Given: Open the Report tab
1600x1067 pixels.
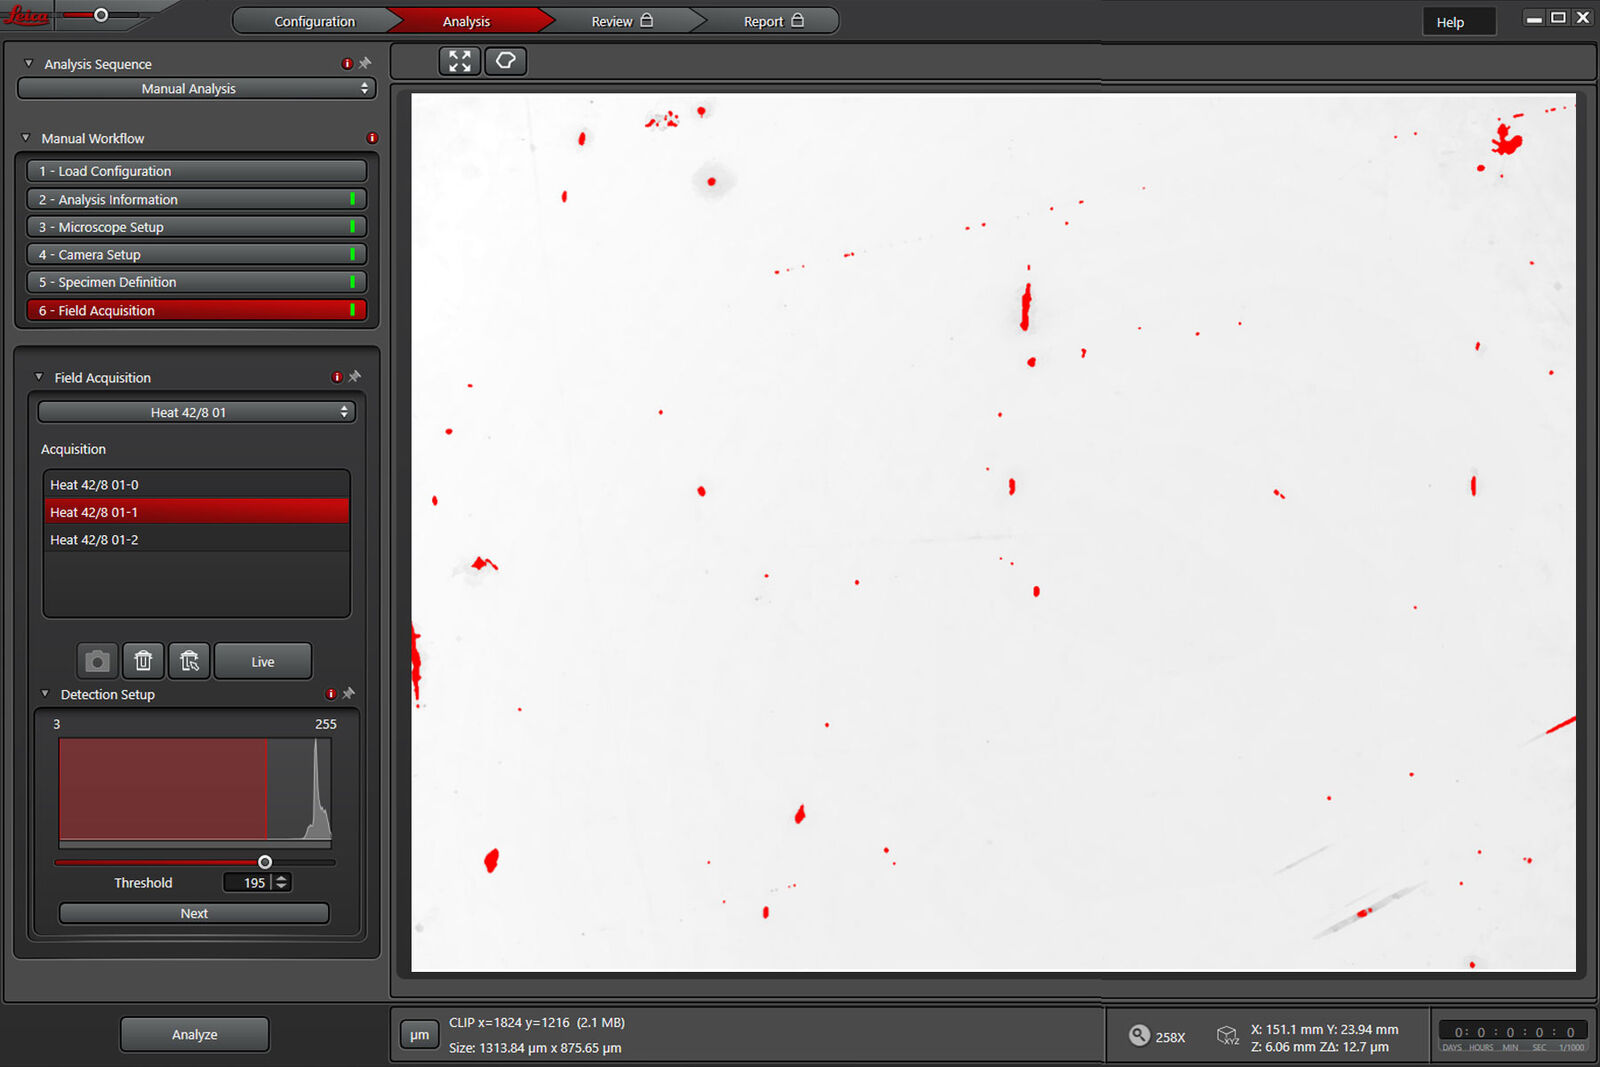Looking at the screenshot, I should point(772,21).
